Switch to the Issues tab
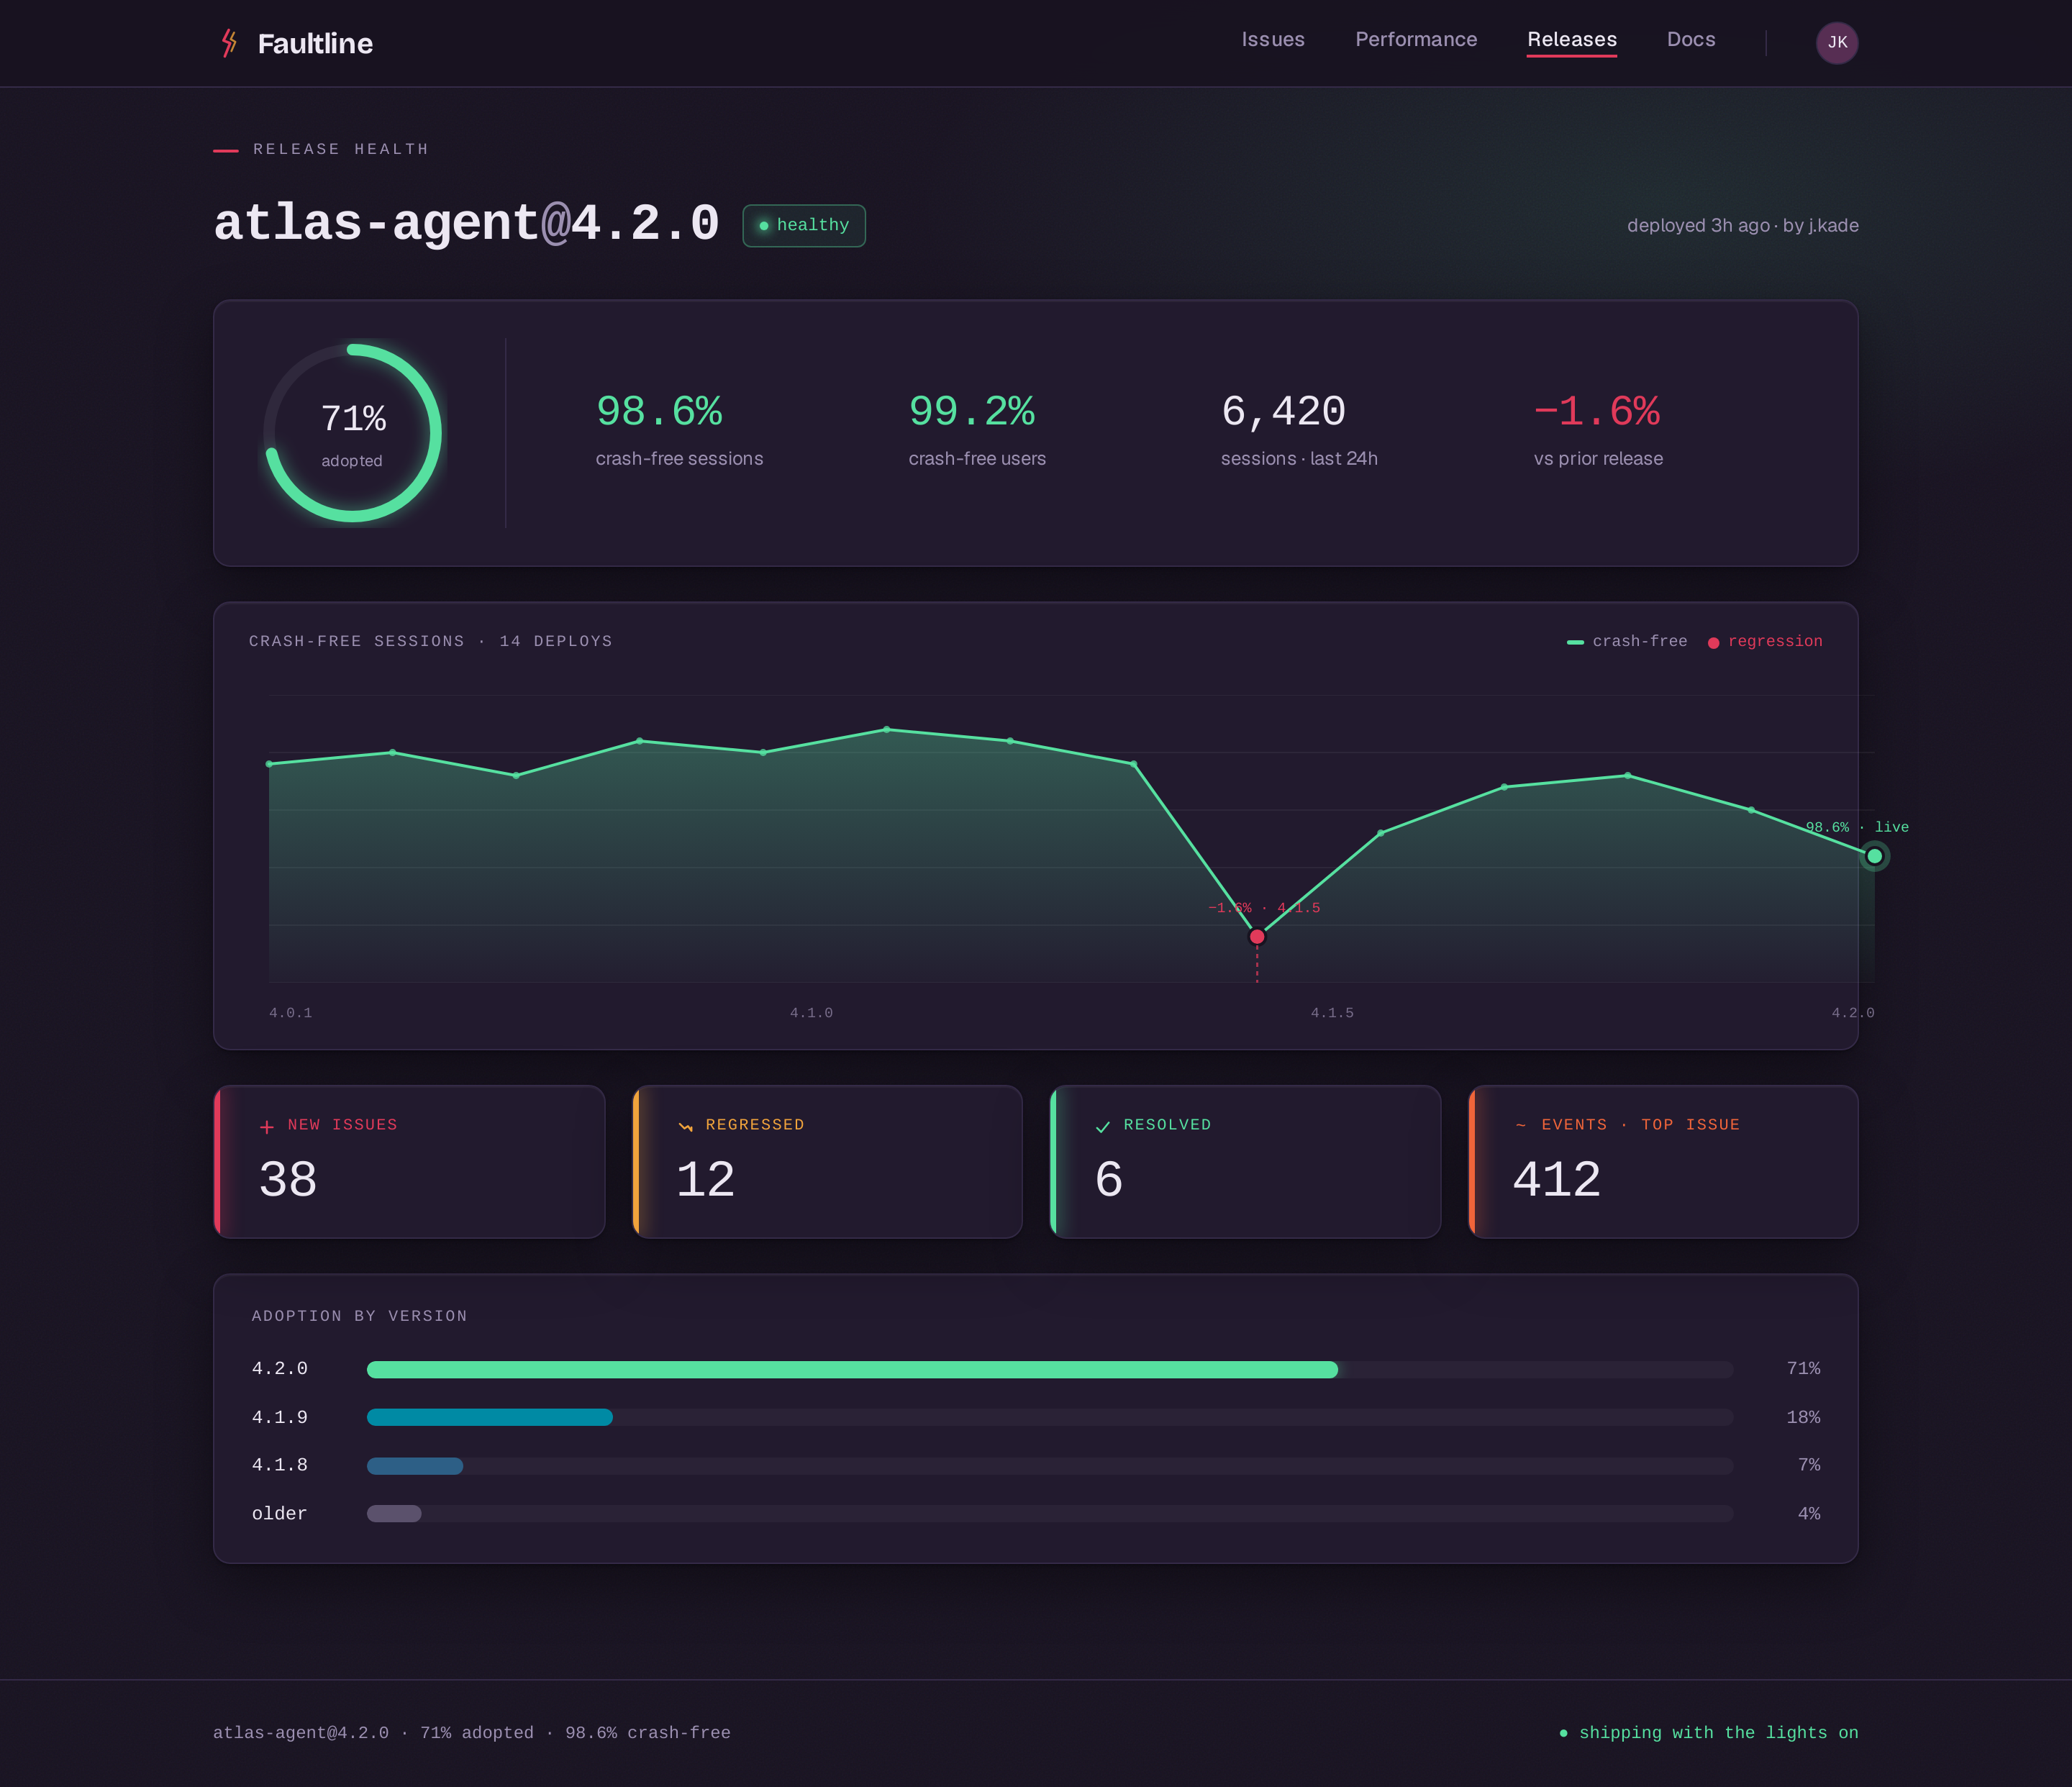This screenshot has width=2072, height=1787. click(x=1273, y=39)
